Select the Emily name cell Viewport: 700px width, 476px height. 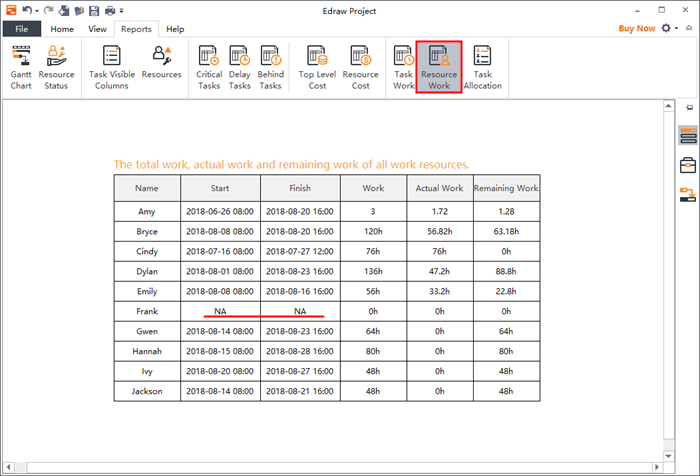pyautogui.click(x=147, y=291)
